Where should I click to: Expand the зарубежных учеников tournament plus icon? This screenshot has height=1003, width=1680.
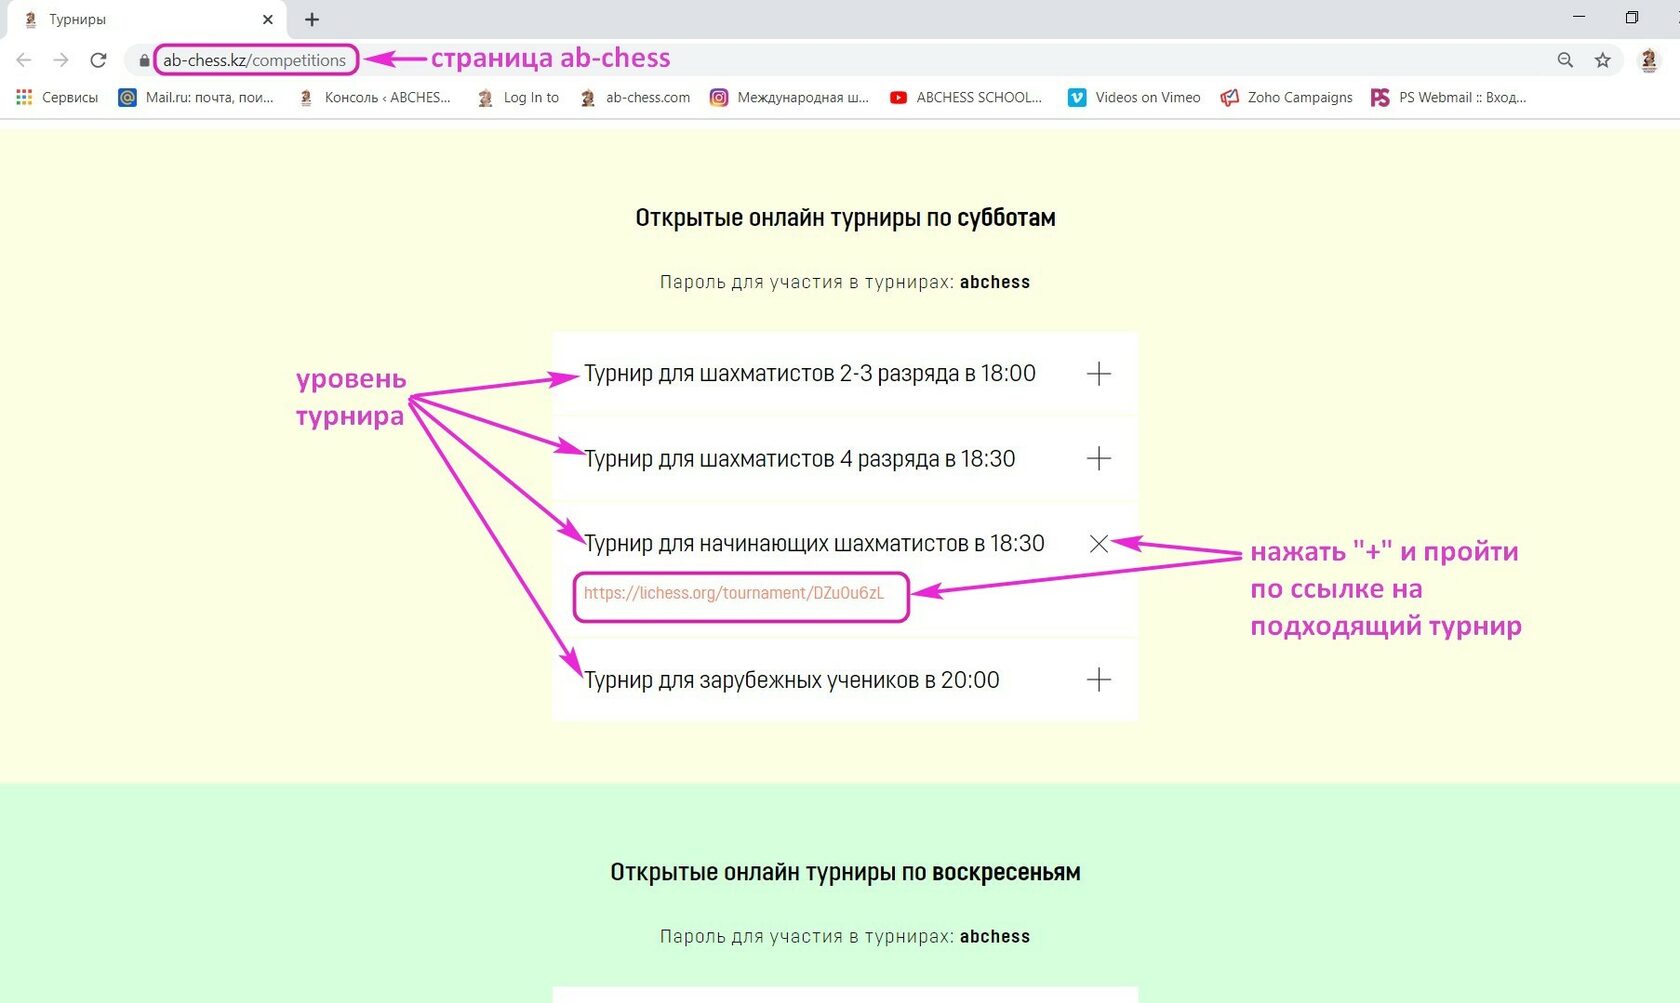point(1098,680)
